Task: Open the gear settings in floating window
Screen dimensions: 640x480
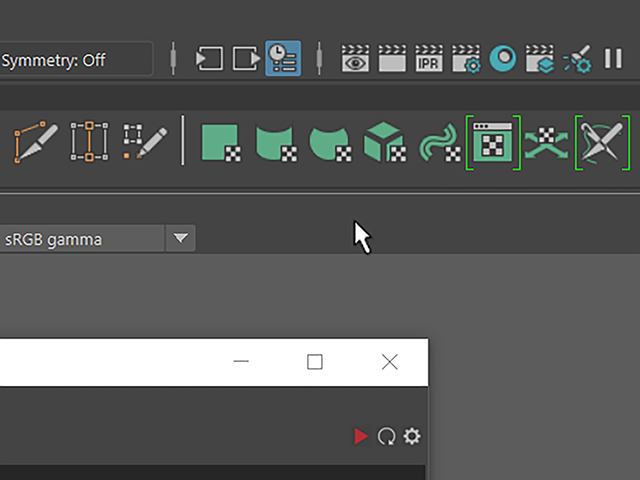Action: (x=412, y=436)
